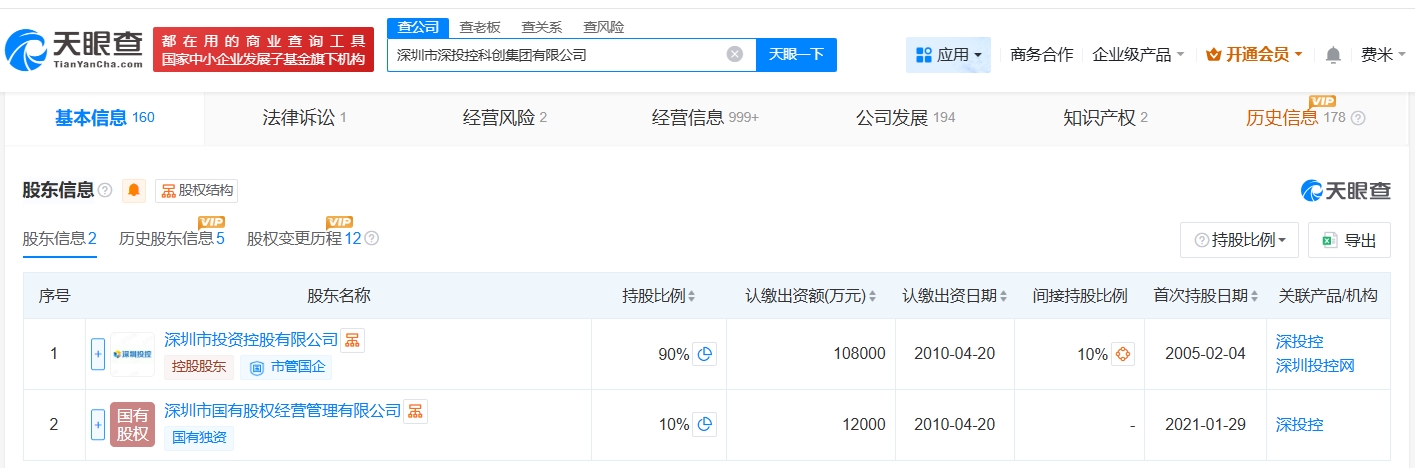Click equity structure icon beside 深圳市国有股权经营管理有限公司
The width and height of the screenshot is (1415, 468).
(415, 410)
